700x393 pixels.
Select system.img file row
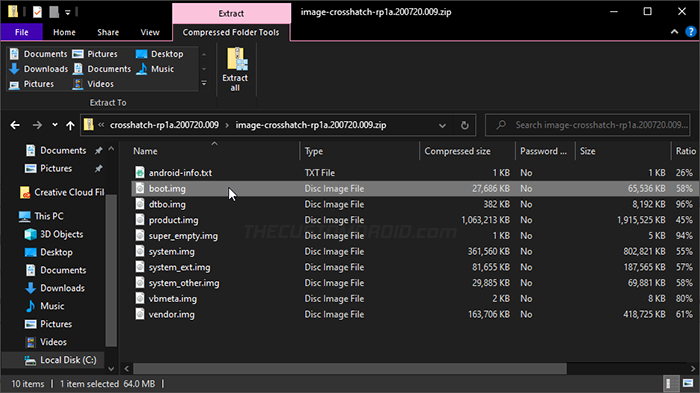tap(415, 251)
